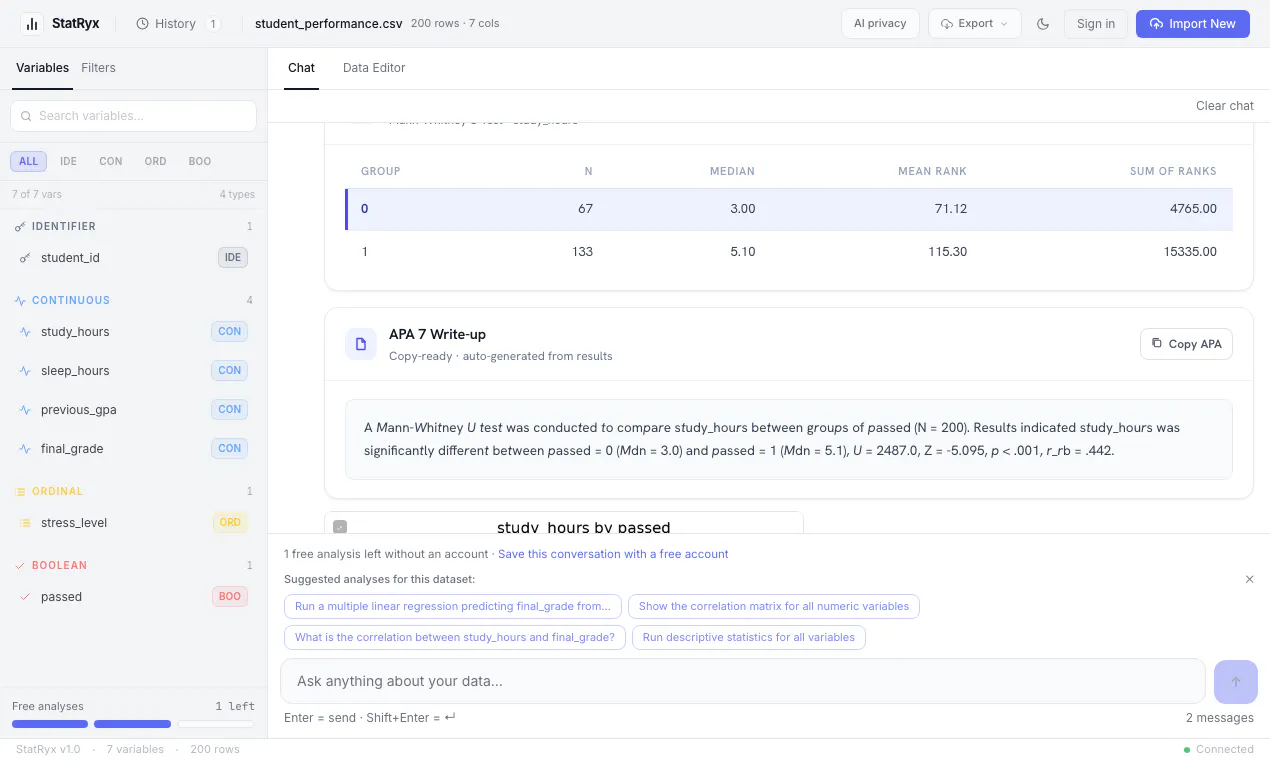
Task: Select the stress_level variable
Action: 133,522
